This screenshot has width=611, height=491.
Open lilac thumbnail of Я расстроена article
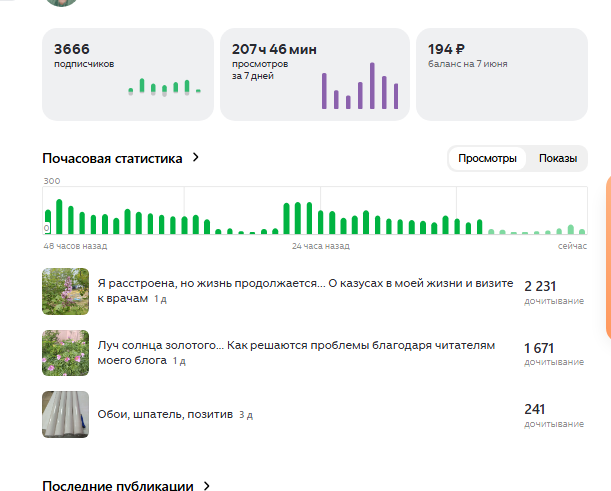(65, 291)
